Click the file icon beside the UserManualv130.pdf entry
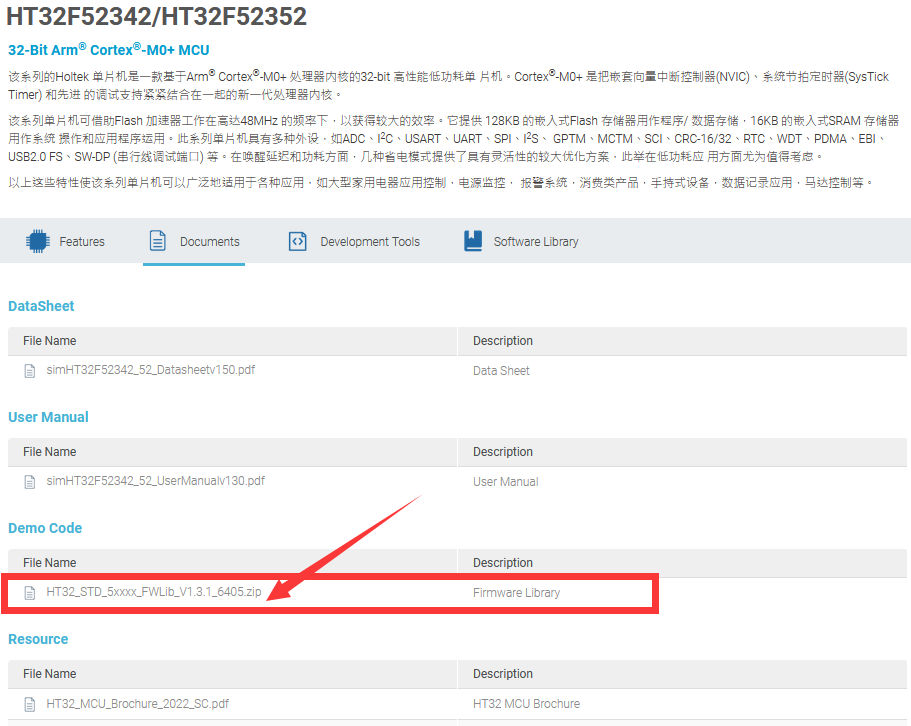This screenshot has height=726, width=911. [30, 481]
